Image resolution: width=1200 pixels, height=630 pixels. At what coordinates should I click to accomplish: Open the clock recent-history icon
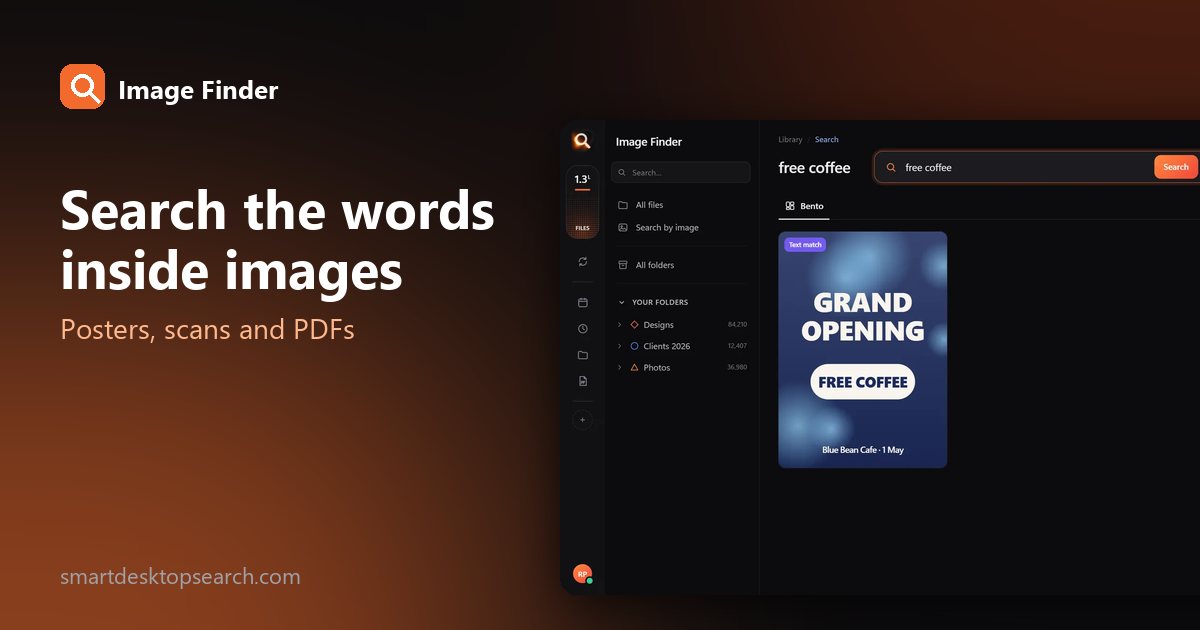coord(583,329)
